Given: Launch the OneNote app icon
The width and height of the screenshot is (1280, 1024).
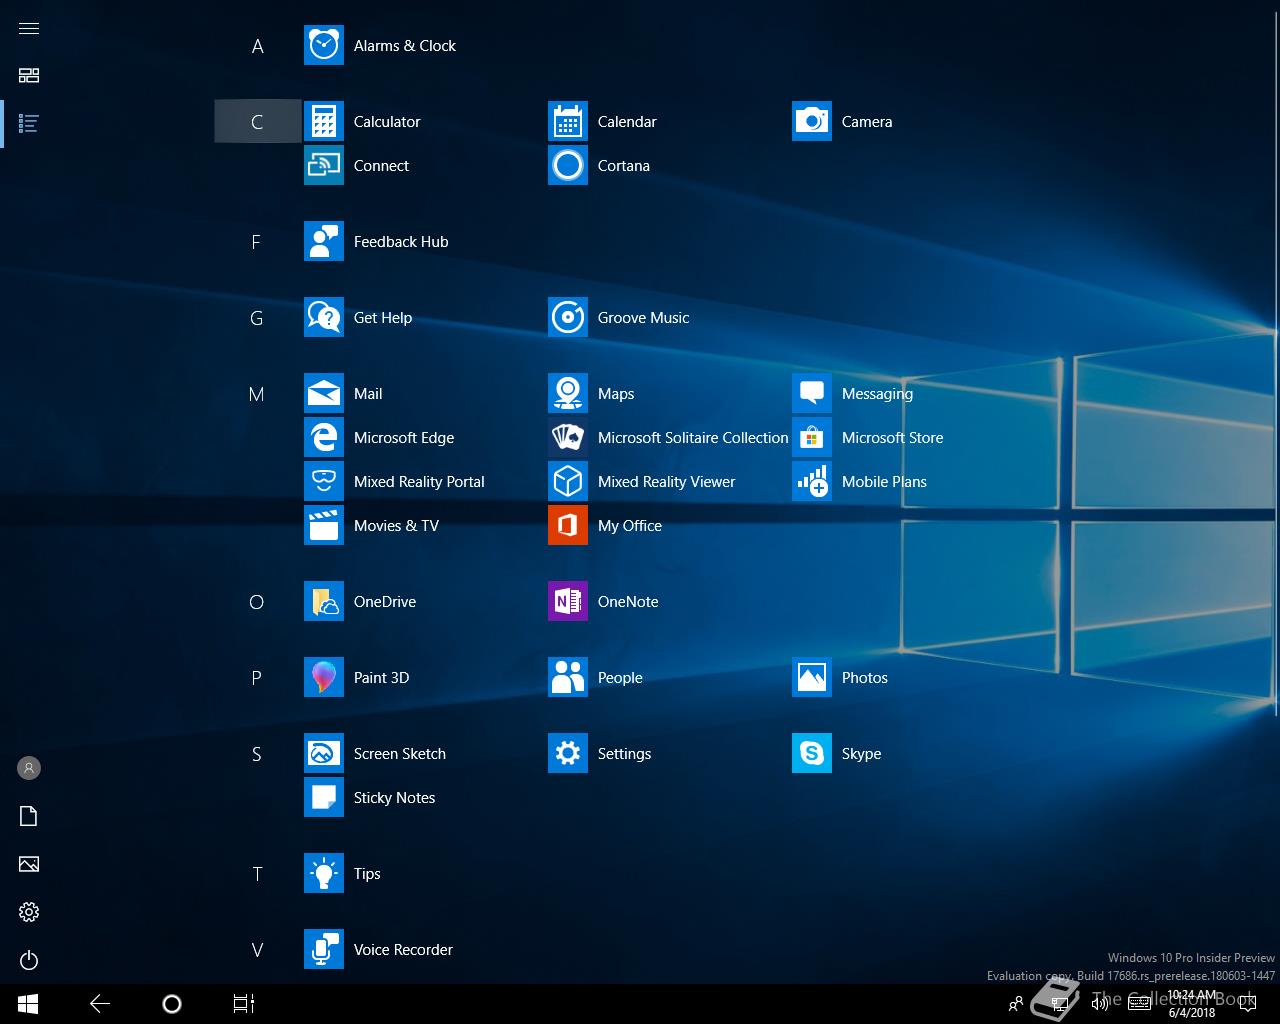Looking at the screenshot, I should coord(567,602).
